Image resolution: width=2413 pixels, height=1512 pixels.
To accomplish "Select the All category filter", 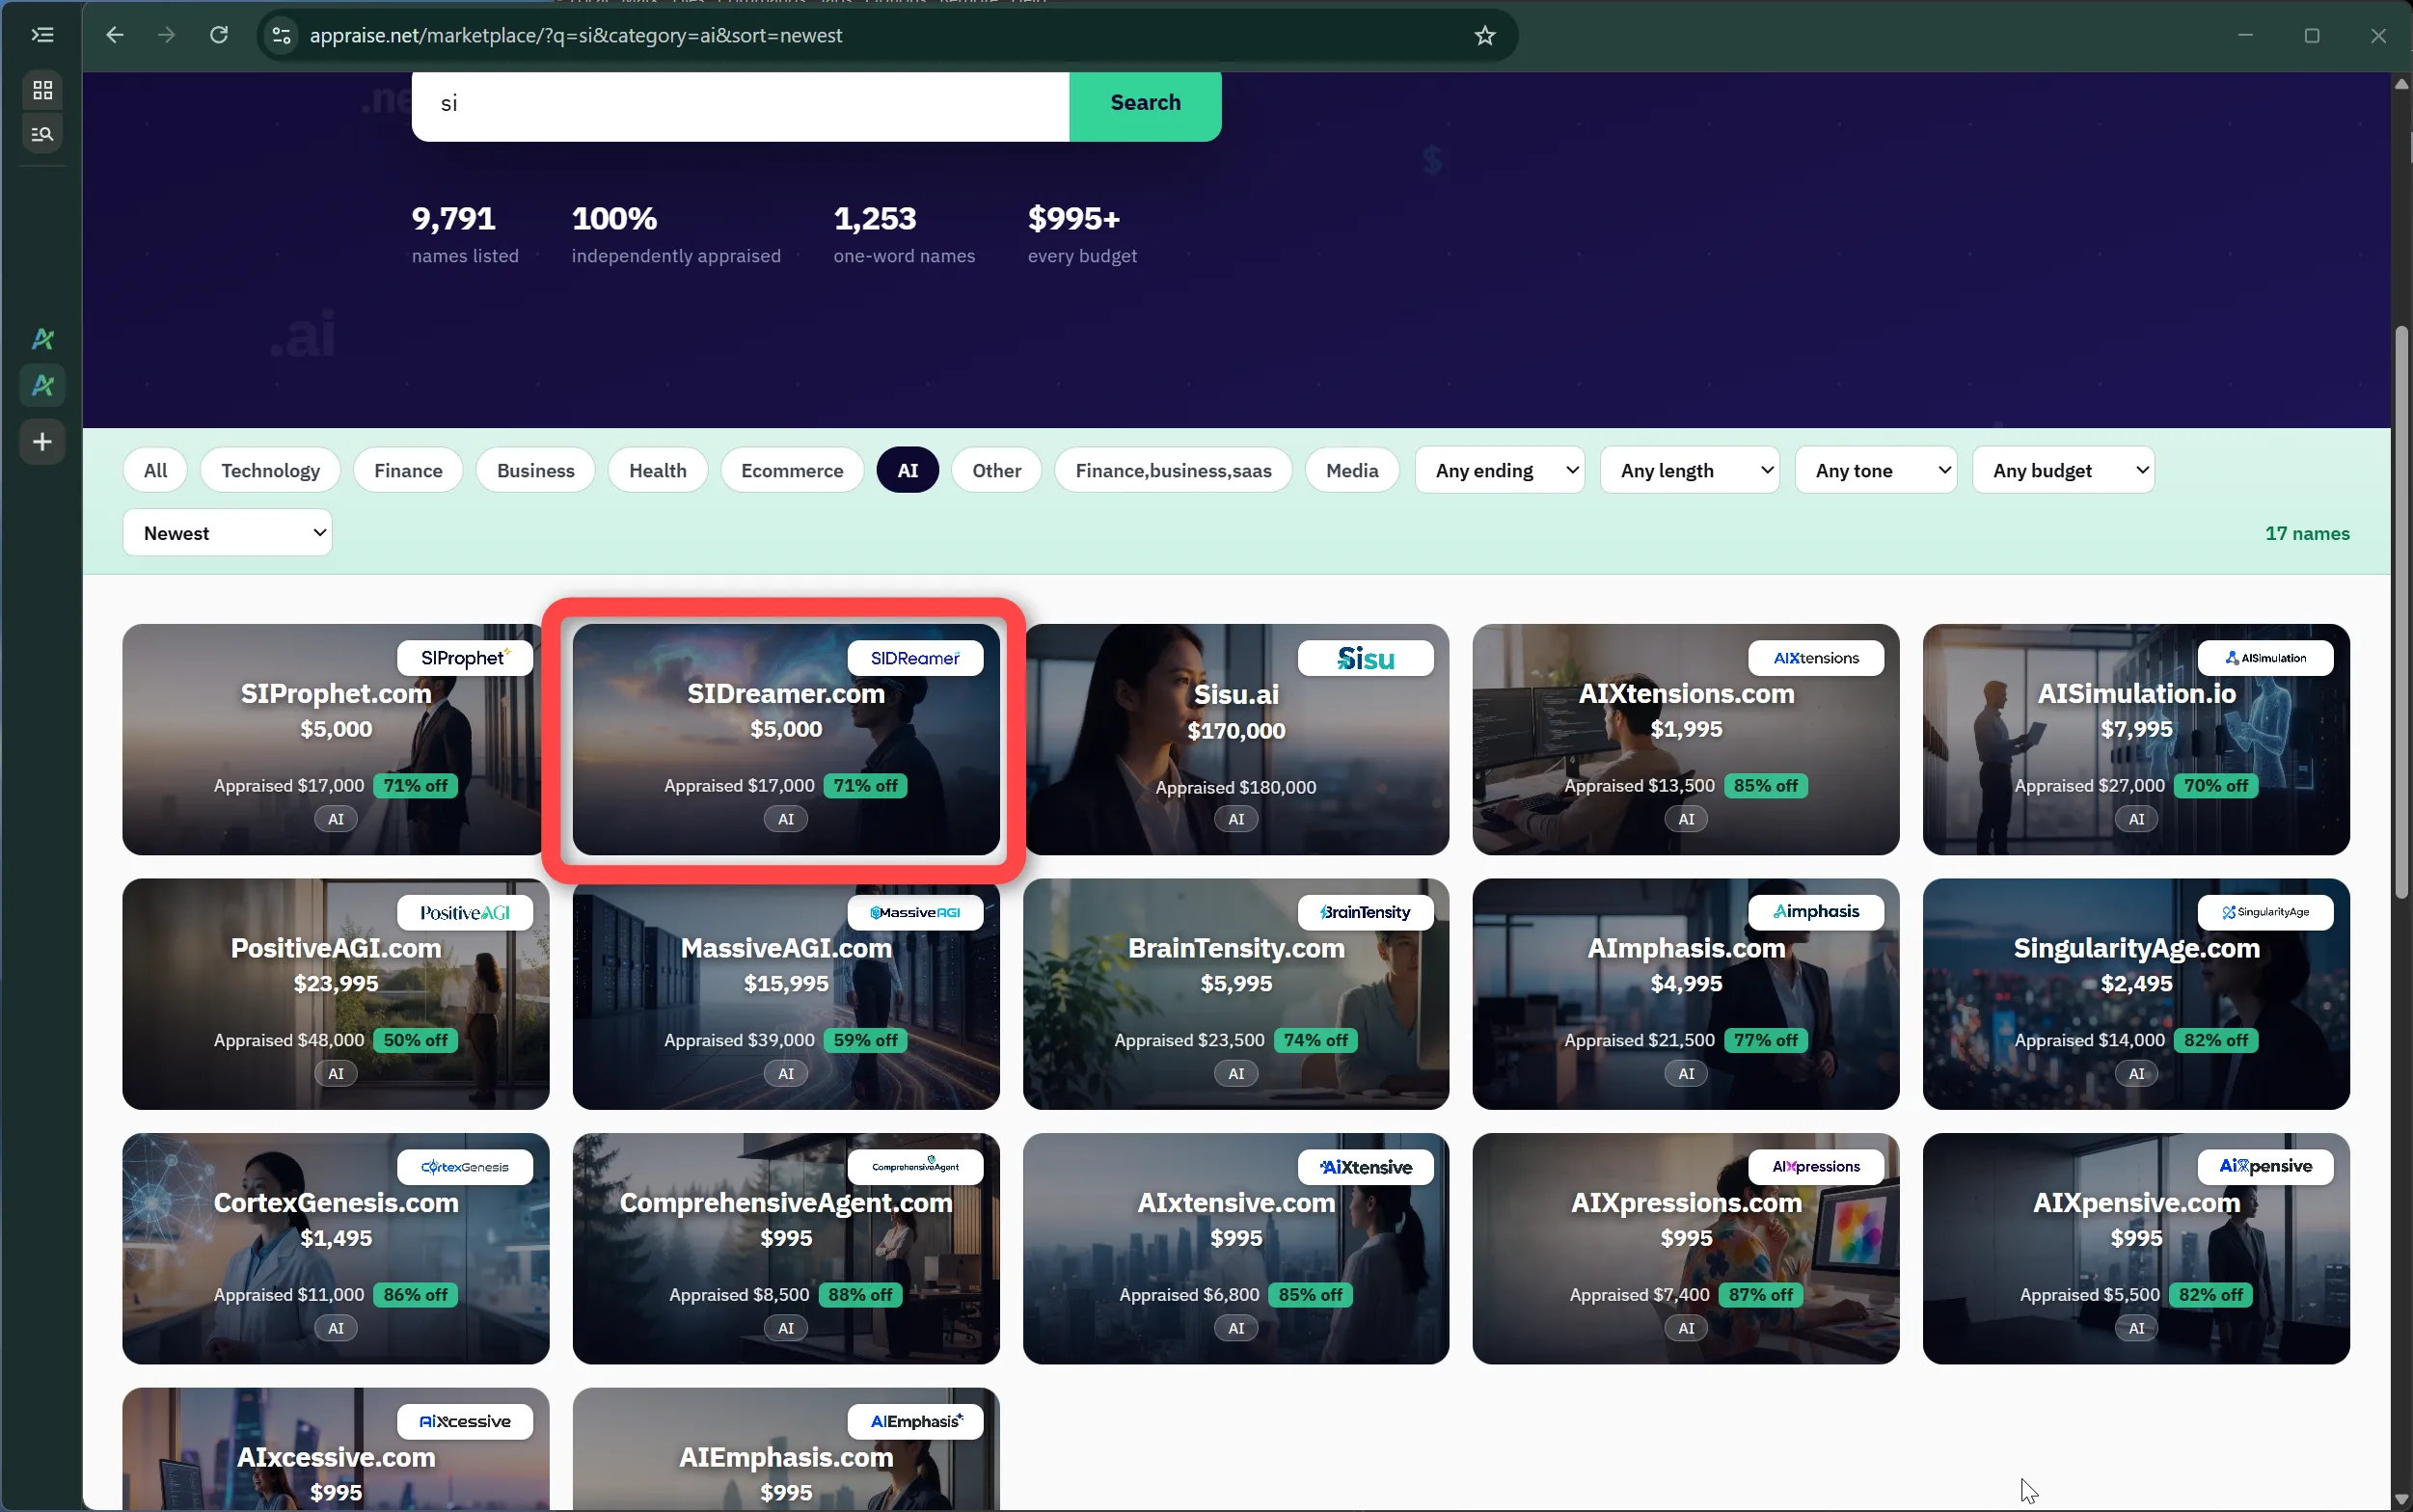I will 155,470.
